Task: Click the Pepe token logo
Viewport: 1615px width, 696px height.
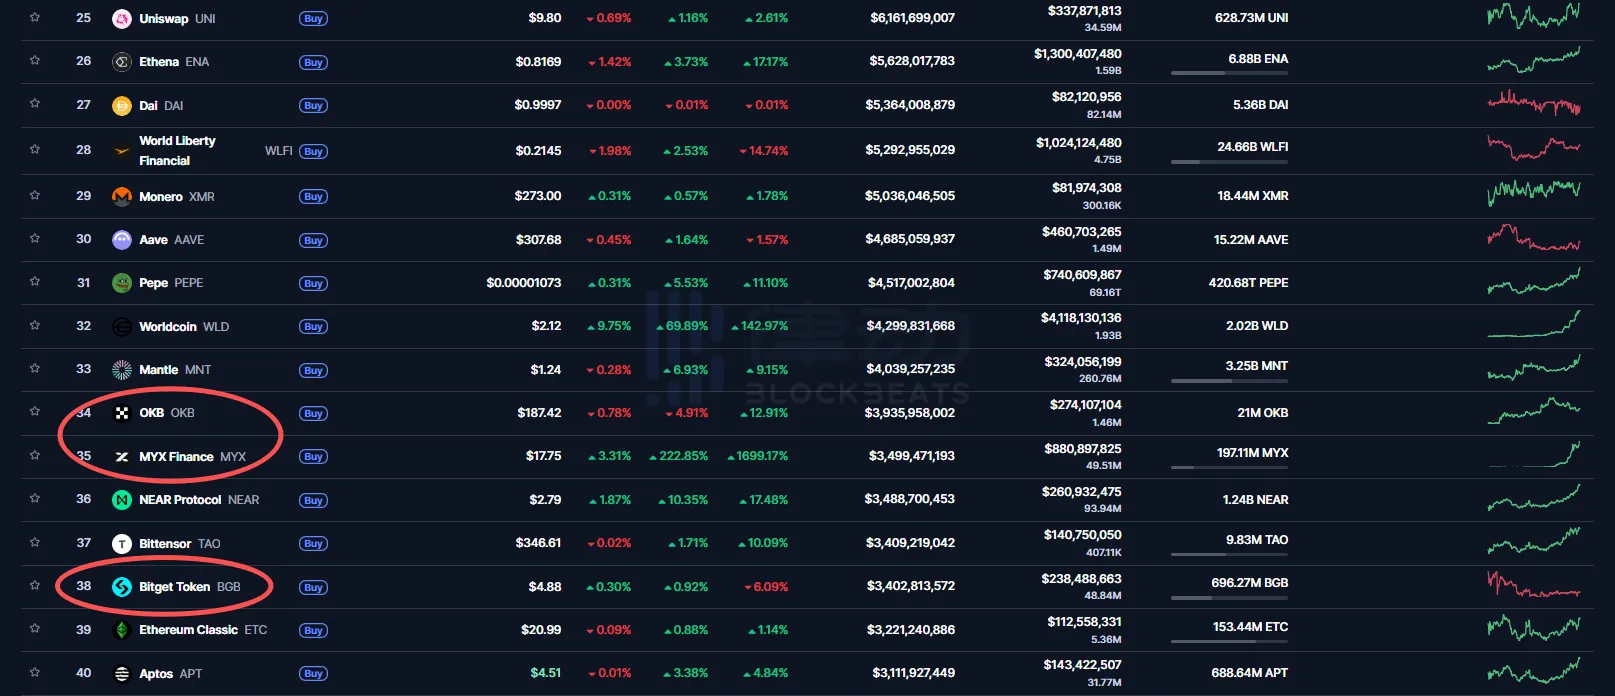Action: pyautogui.click(x=120, y=282)
